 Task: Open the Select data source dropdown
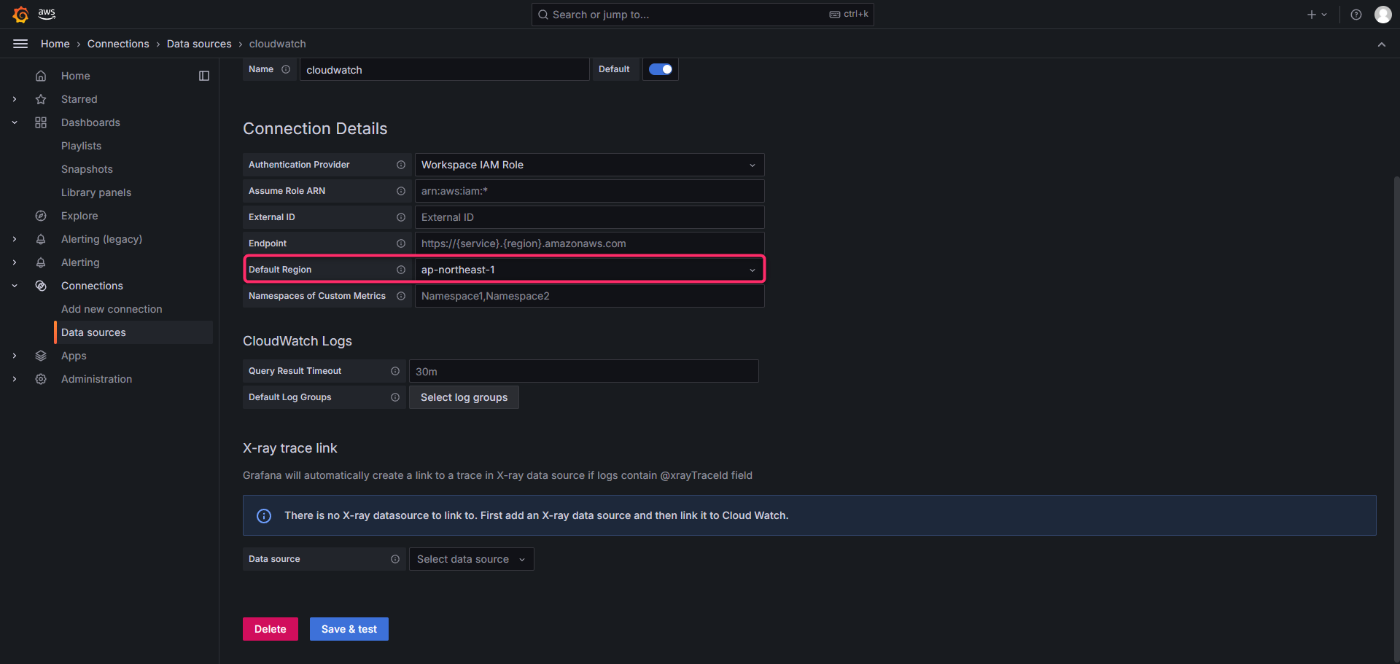[471, 559]
